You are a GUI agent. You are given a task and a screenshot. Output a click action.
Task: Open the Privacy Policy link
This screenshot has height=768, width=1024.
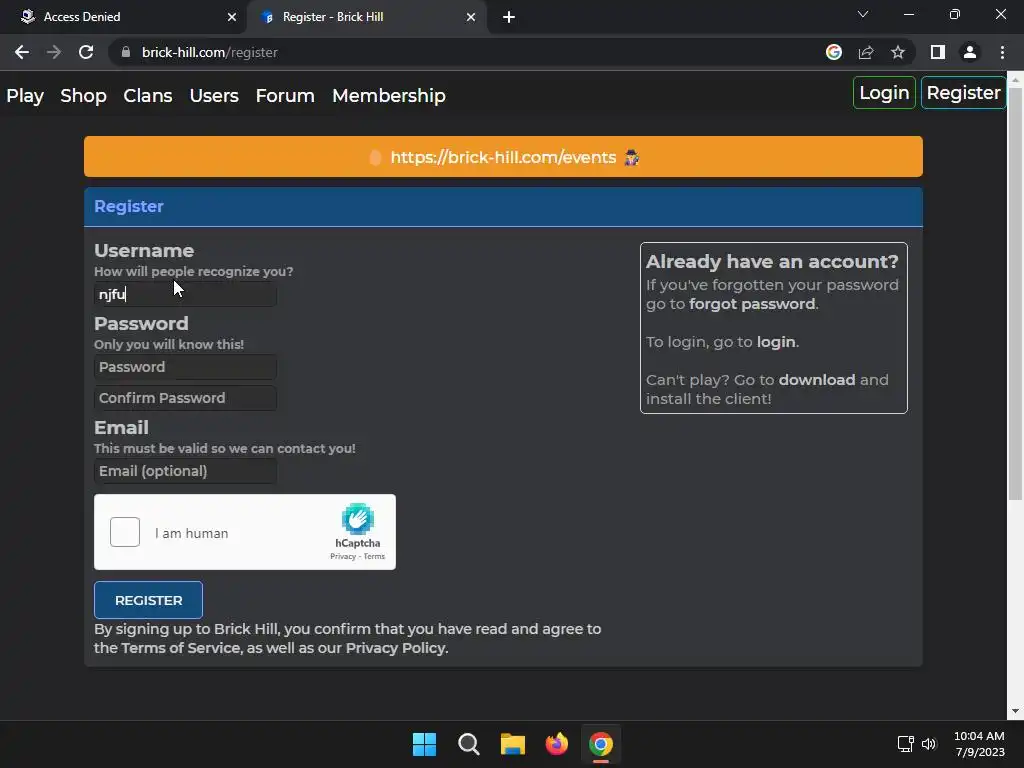(395, 648)
